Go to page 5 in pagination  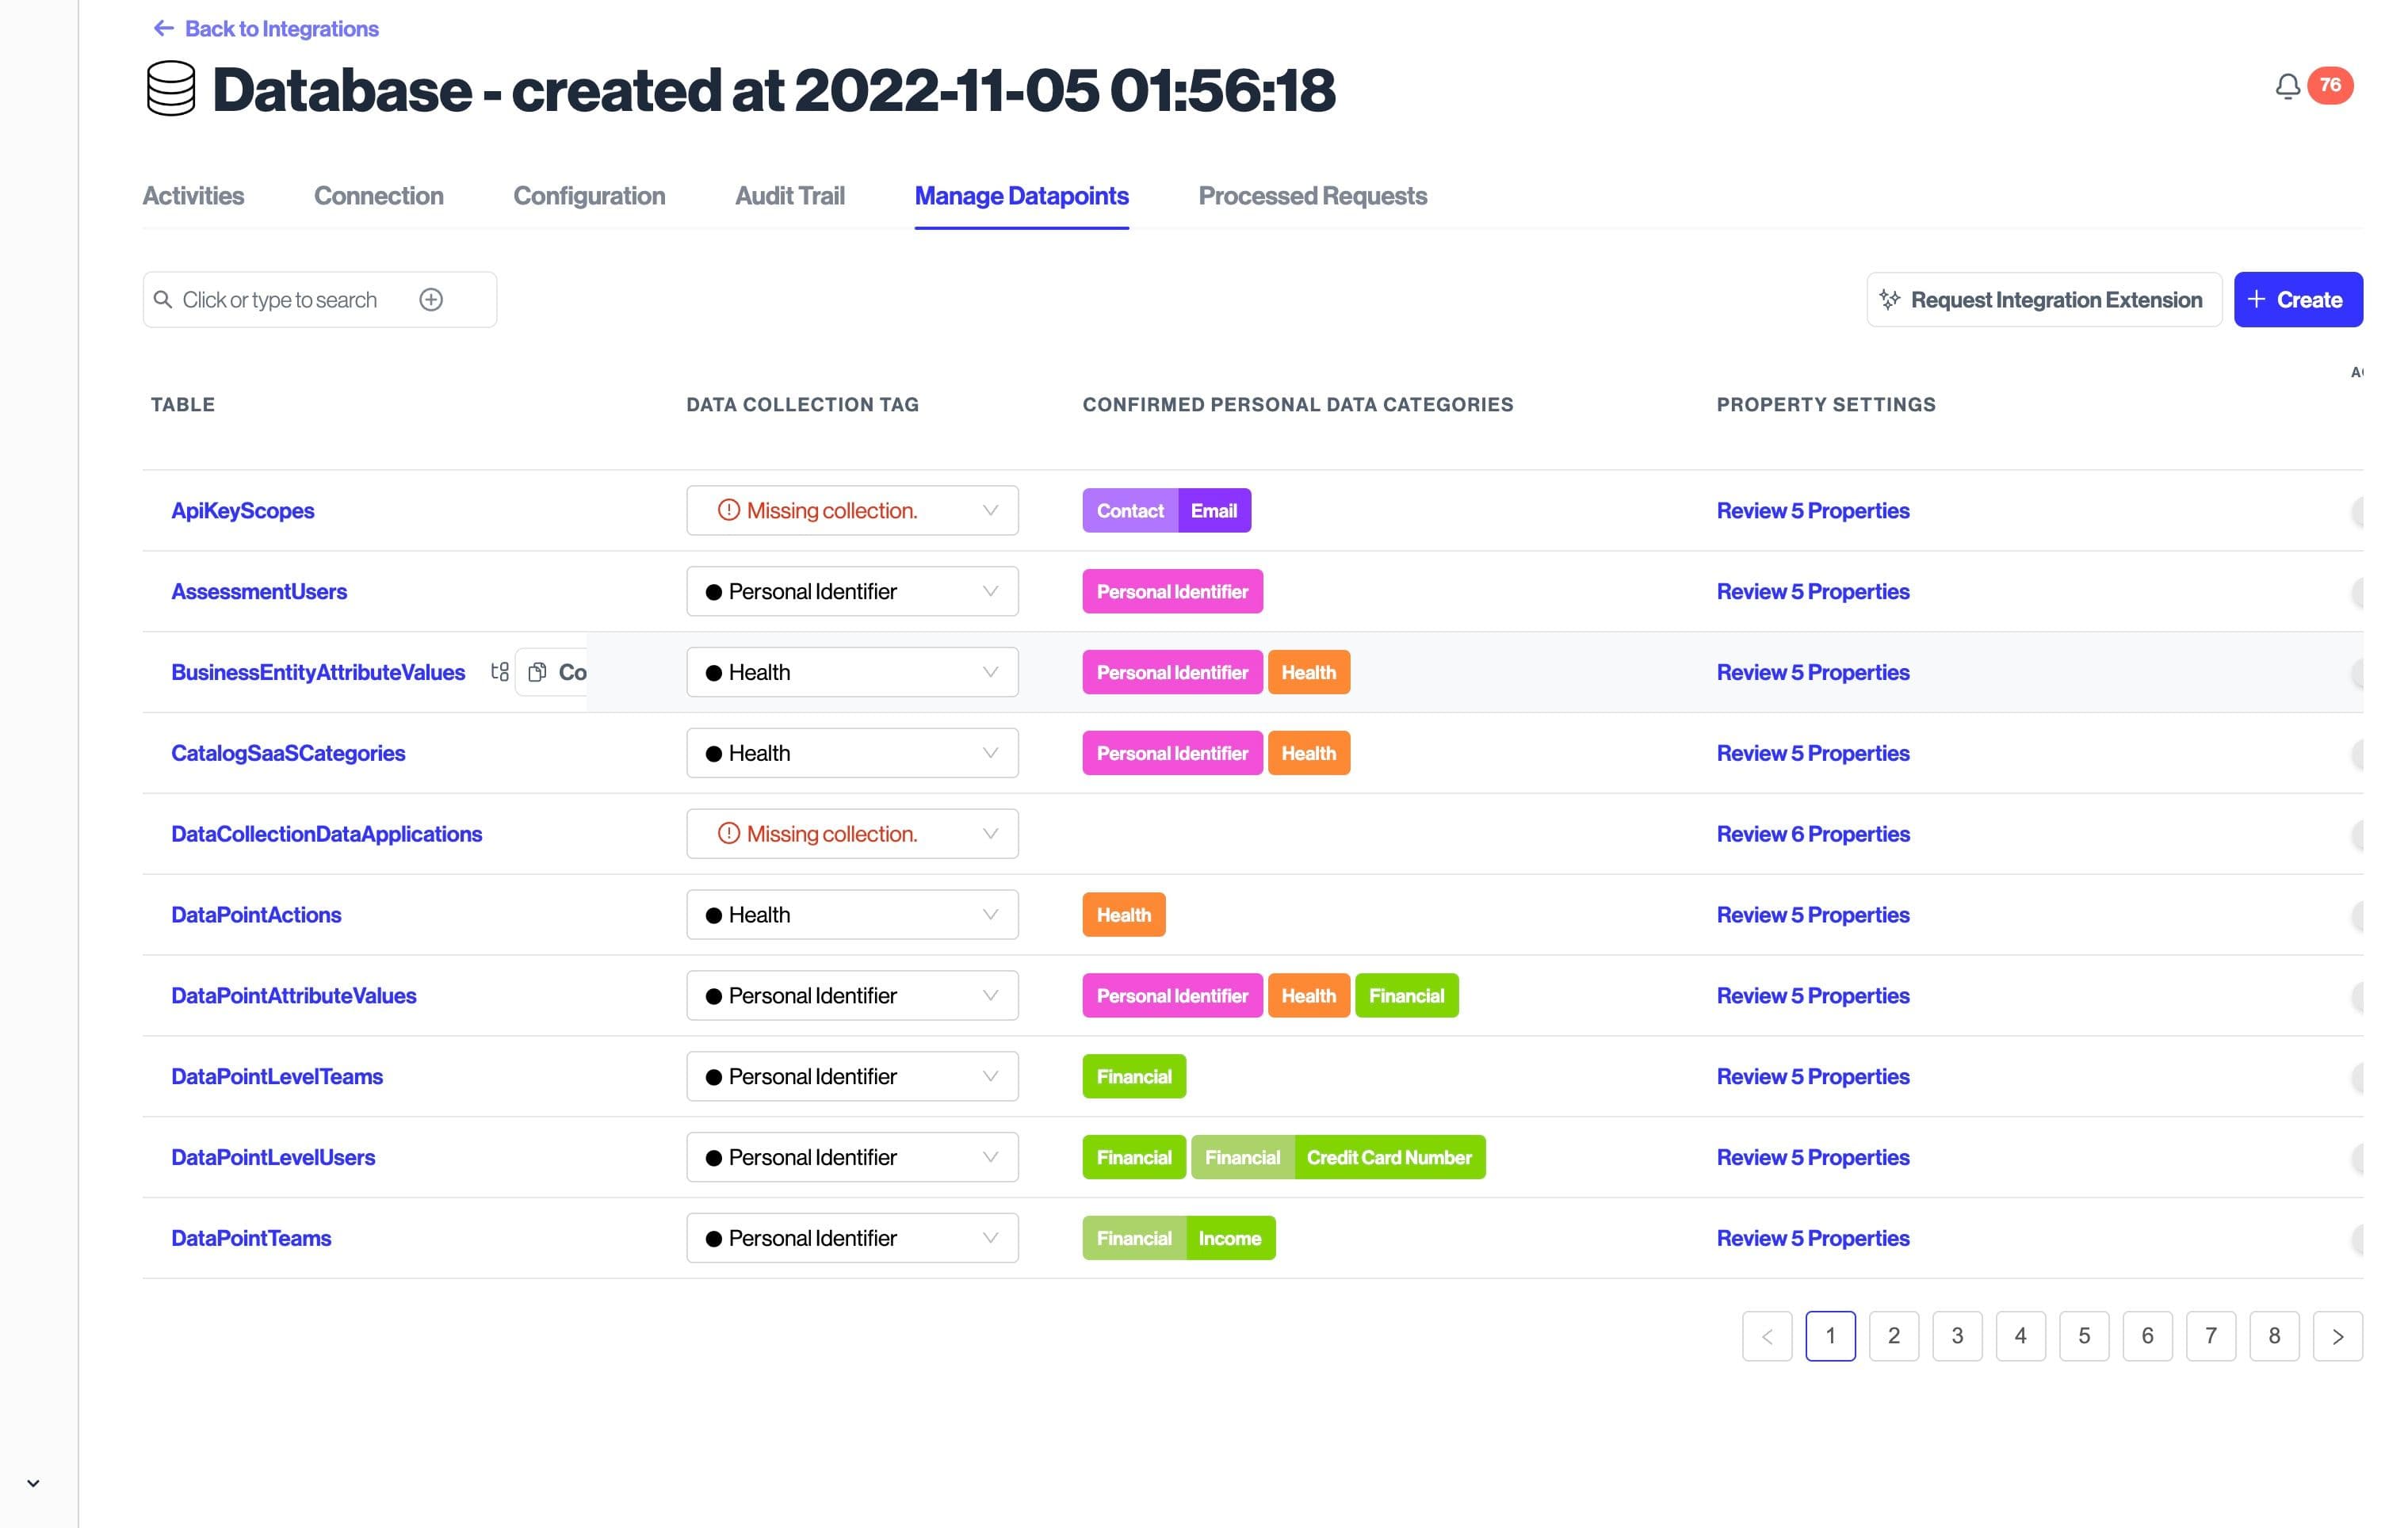point(2084,1336)
